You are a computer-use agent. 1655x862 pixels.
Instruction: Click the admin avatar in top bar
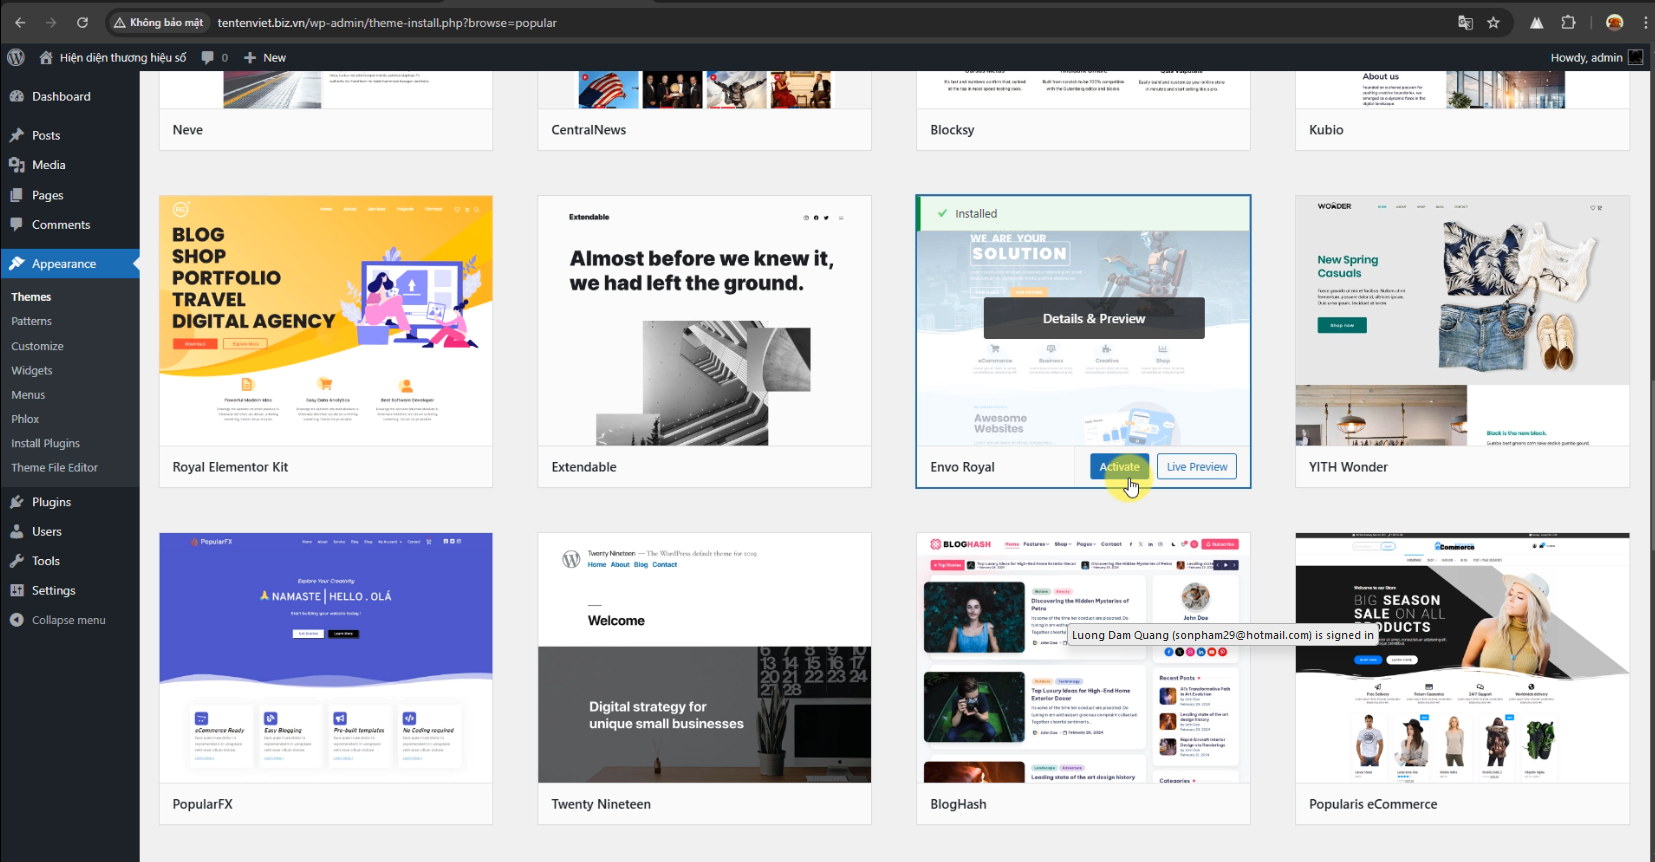point(1636,57)
